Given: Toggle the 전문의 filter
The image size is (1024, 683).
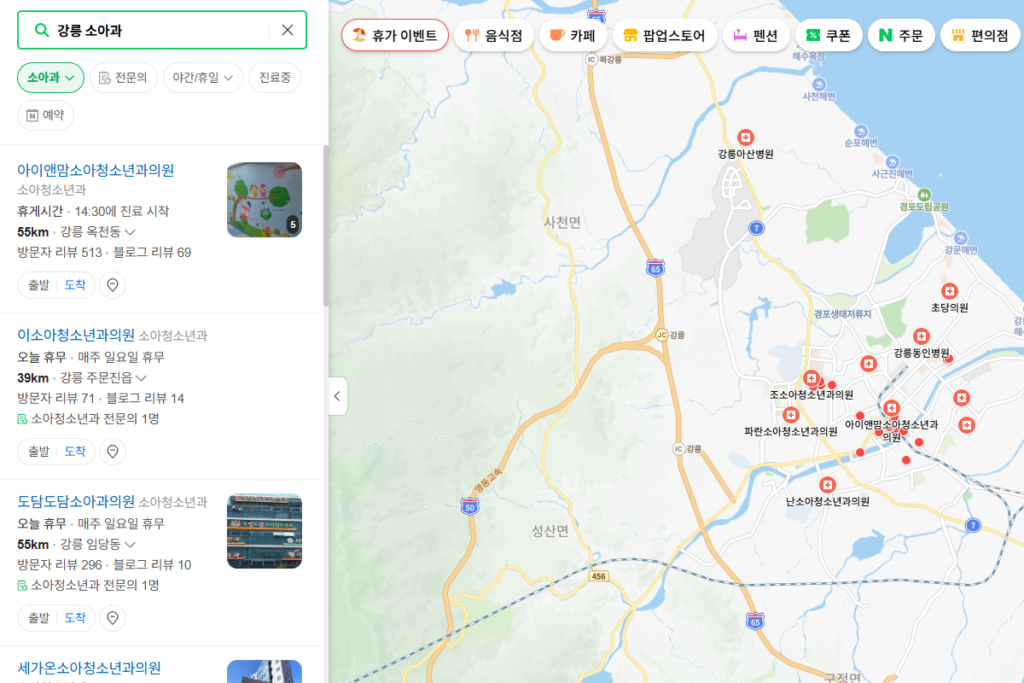Looking at the screenshot, I should click(123, 77).
